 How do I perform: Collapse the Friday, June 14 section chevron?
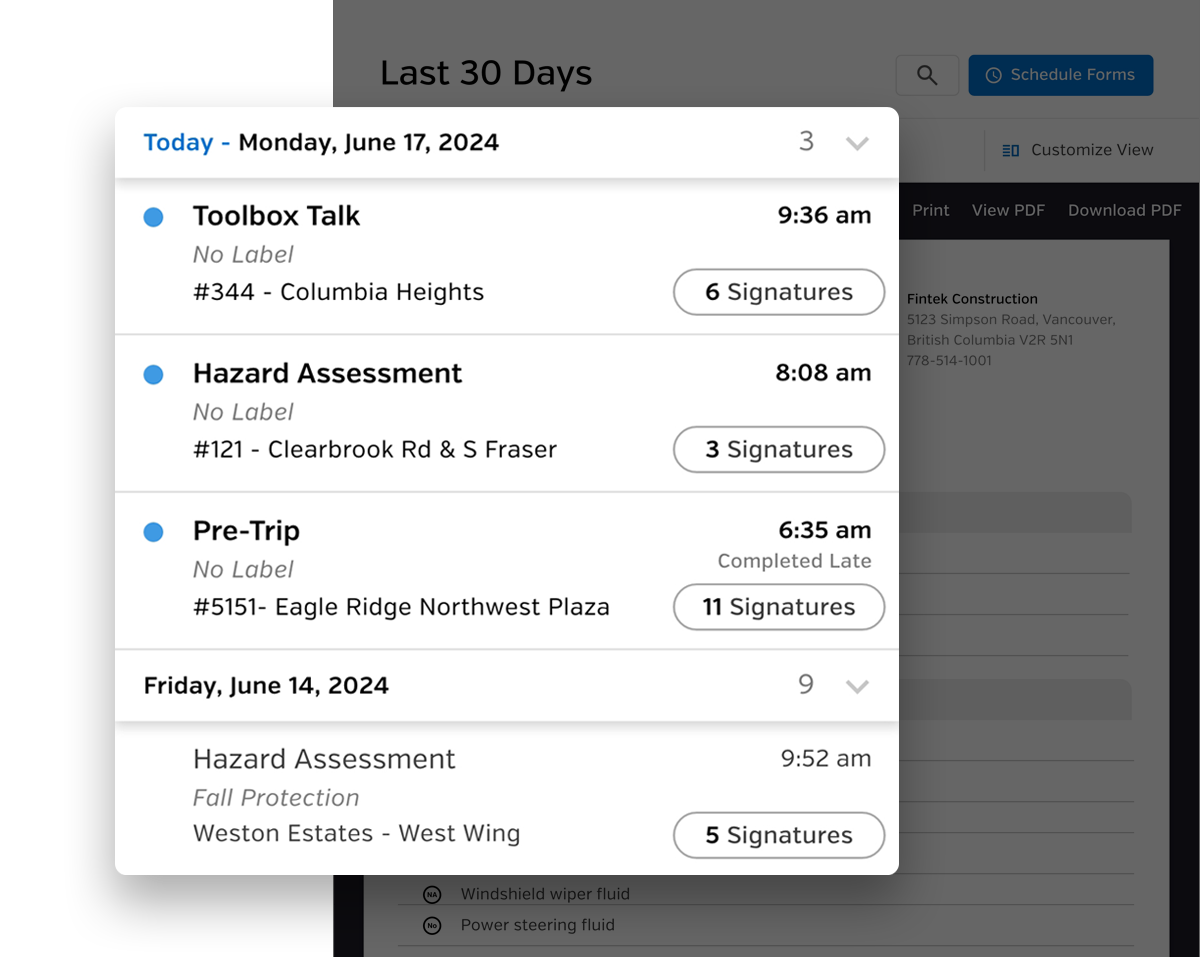click(856, 686)
